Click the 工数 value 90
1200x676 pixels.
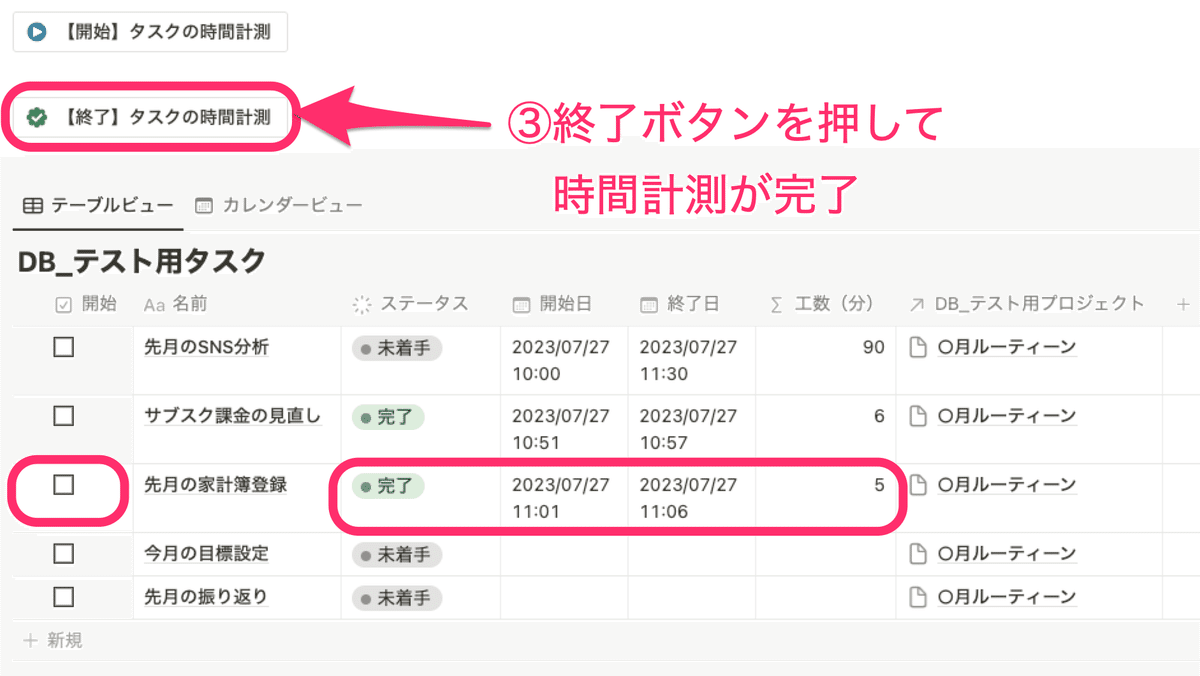coord(874,348)
